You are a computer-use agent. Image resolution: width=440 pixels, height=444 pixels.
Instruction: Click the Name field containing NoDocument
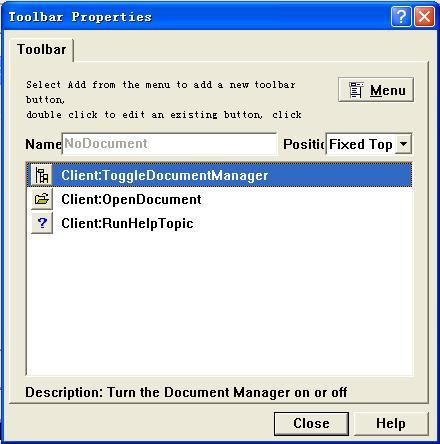point(169,144)
